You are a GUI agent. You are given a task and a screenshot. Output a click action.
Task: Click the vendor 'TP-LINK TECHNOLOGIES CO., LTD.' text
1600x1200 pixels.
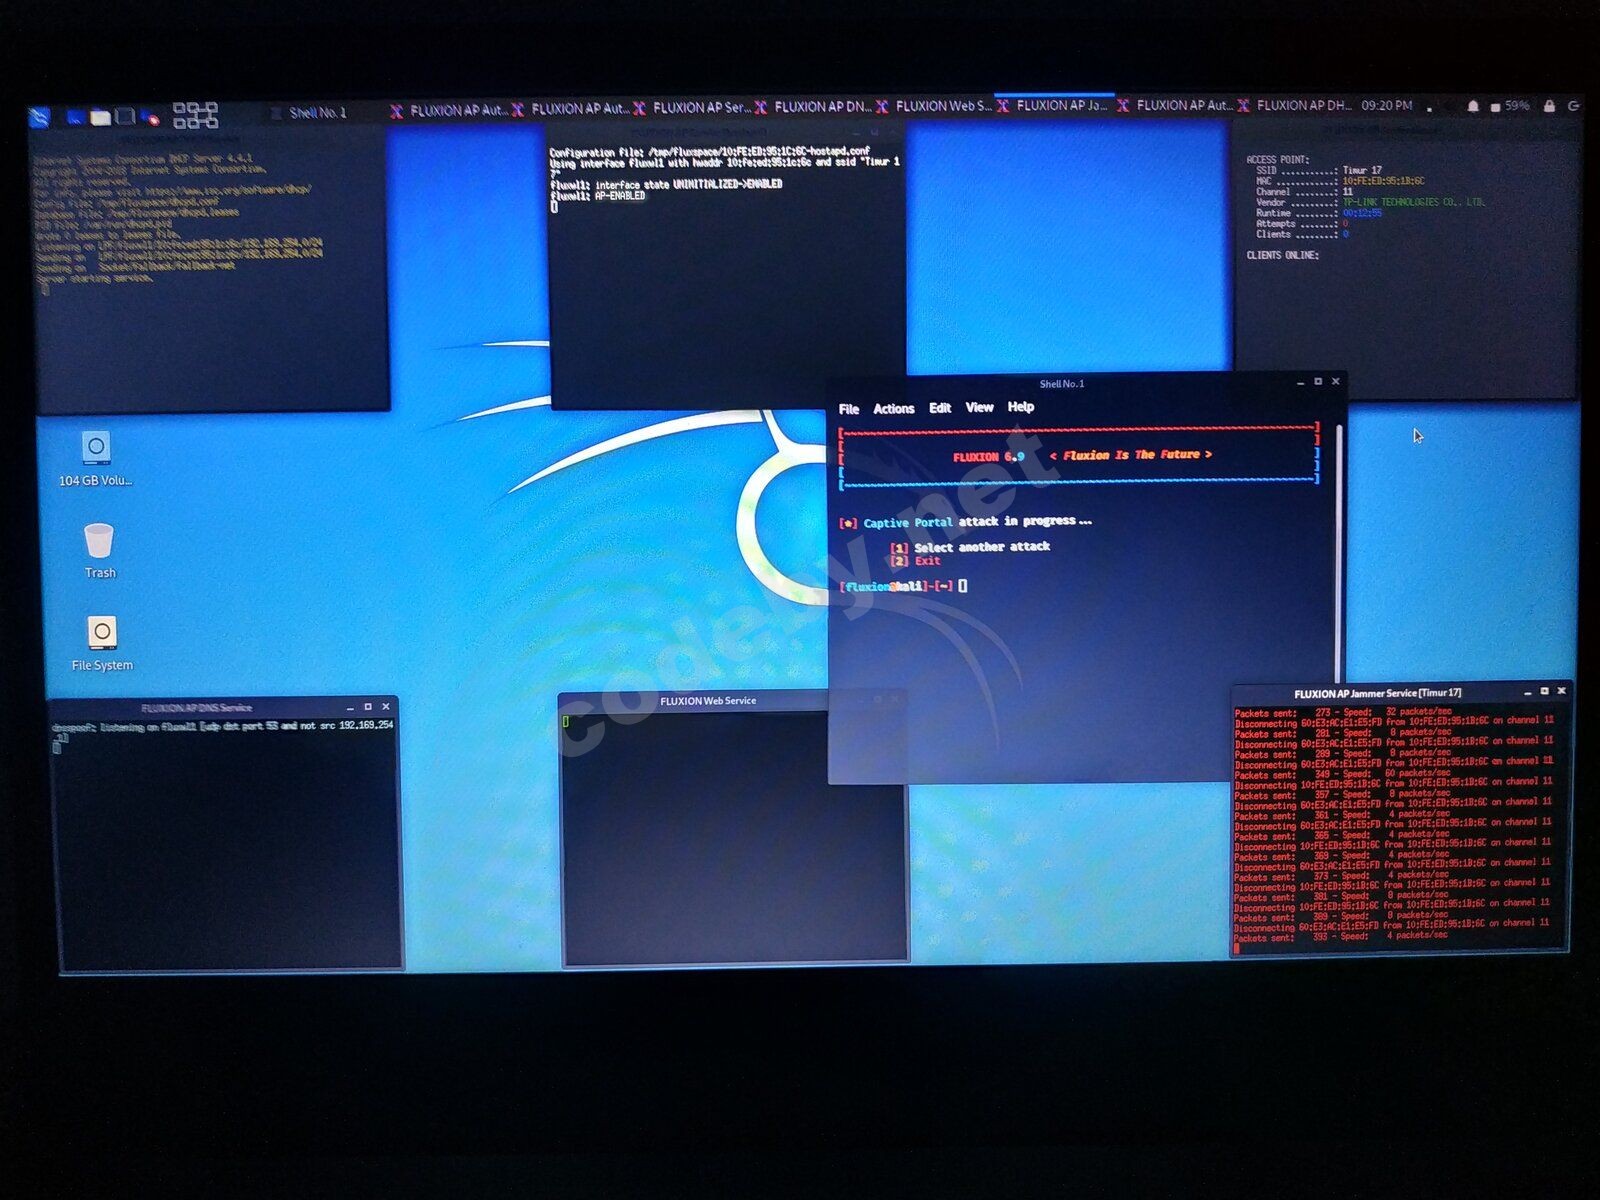pyautogui.click(x=1413, y=202)
